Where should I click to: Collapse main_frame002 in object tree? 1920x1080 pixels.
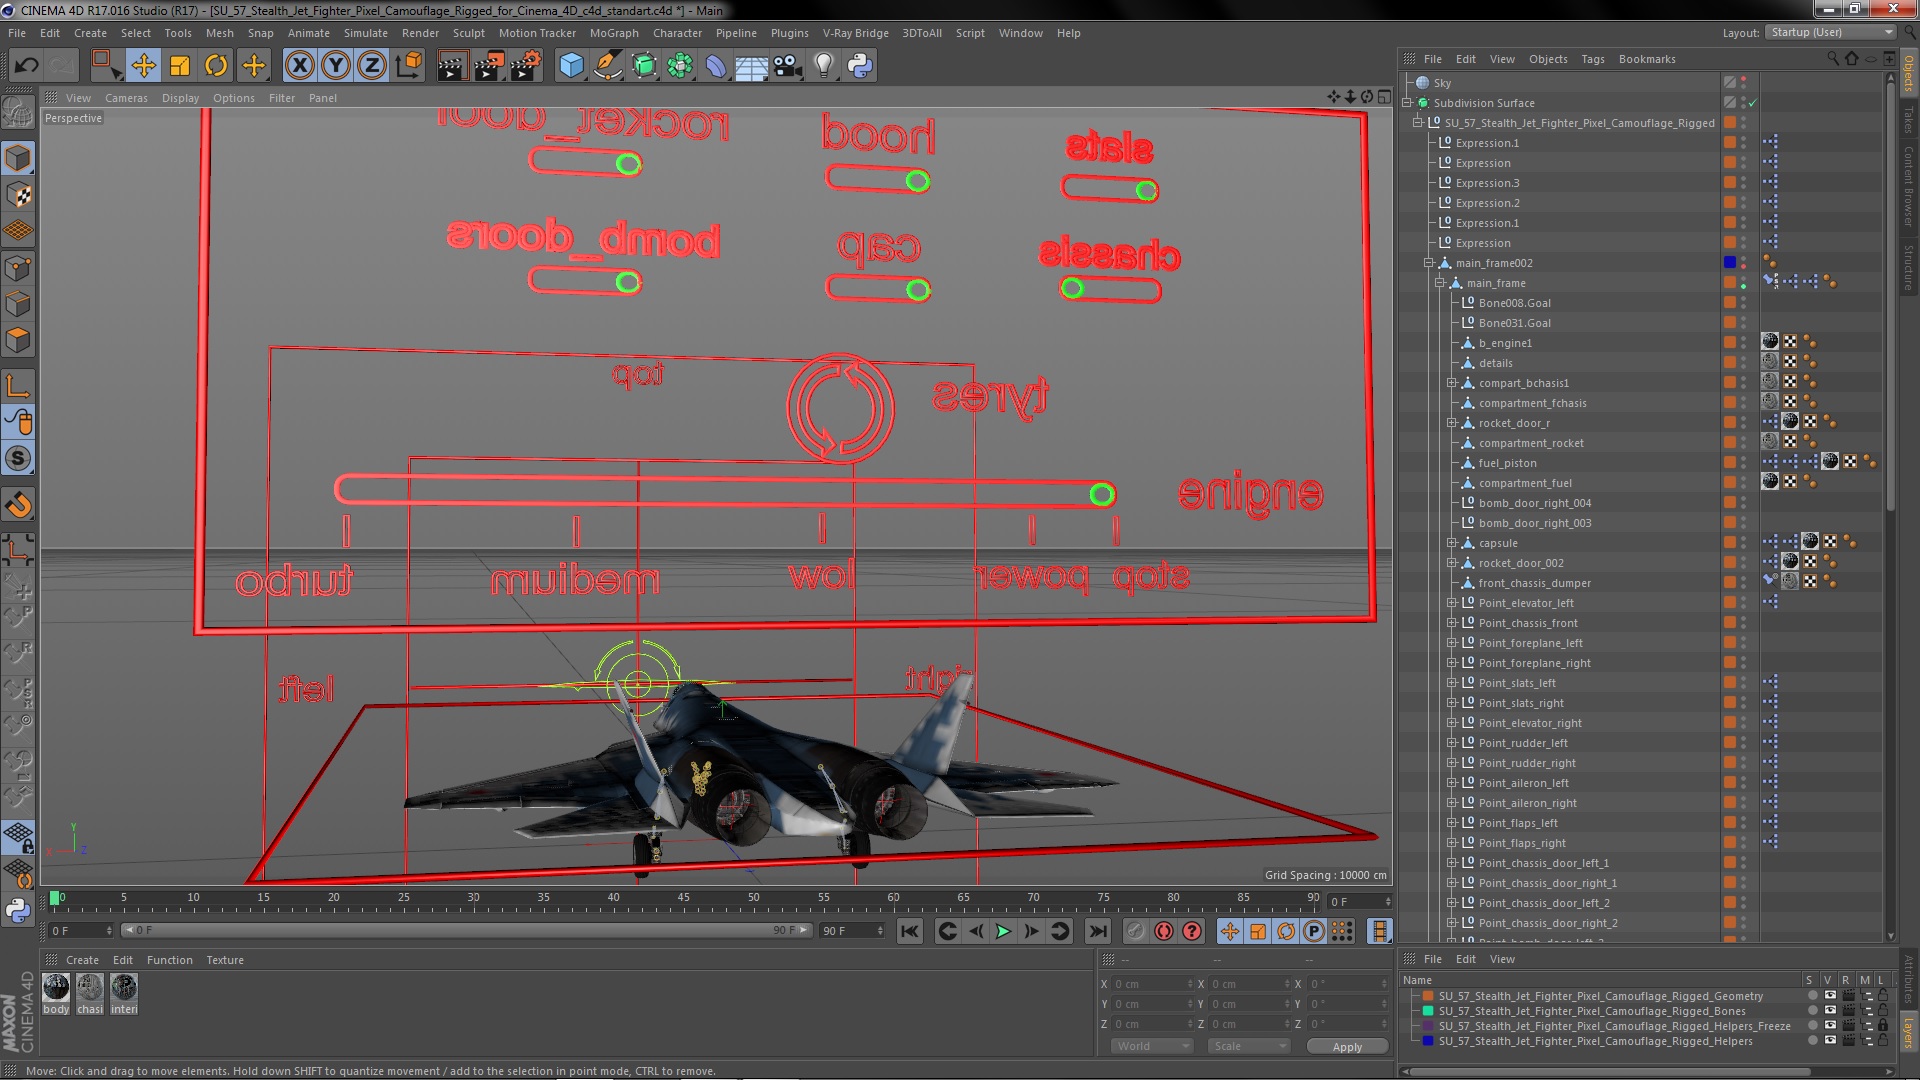coord(1429,263)
